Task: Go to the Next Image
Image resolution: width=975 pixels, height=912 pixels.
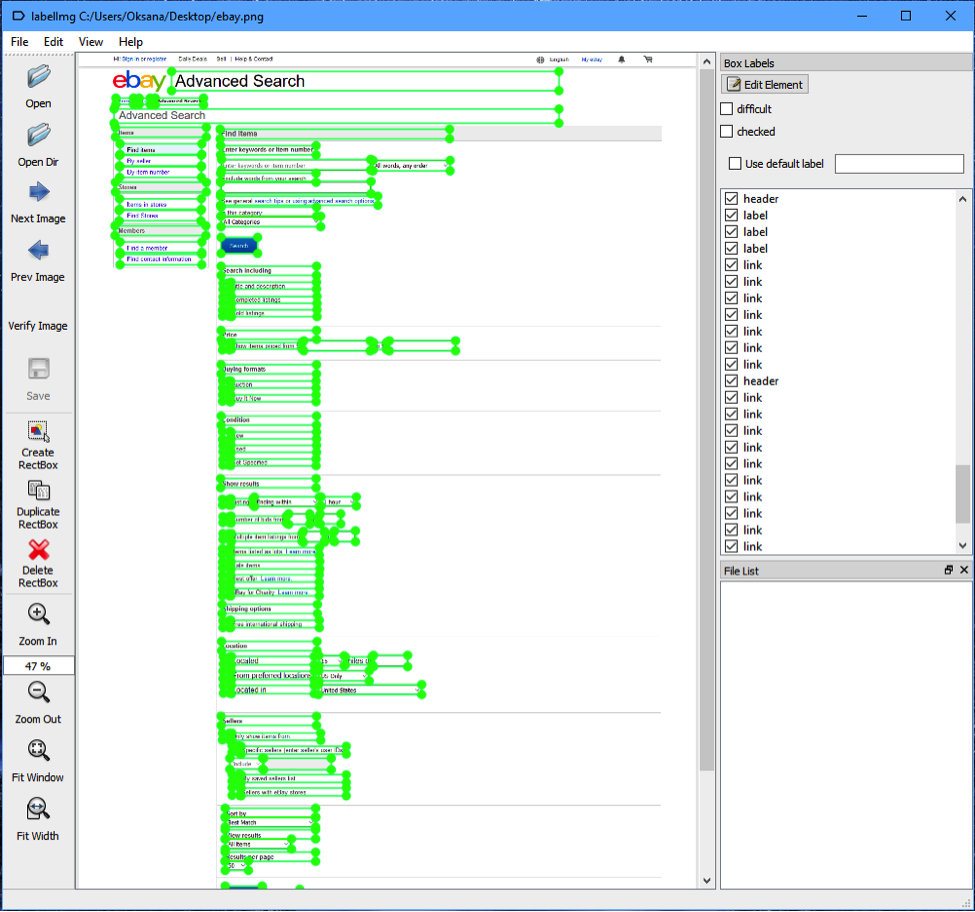Action: click(38, 192)
